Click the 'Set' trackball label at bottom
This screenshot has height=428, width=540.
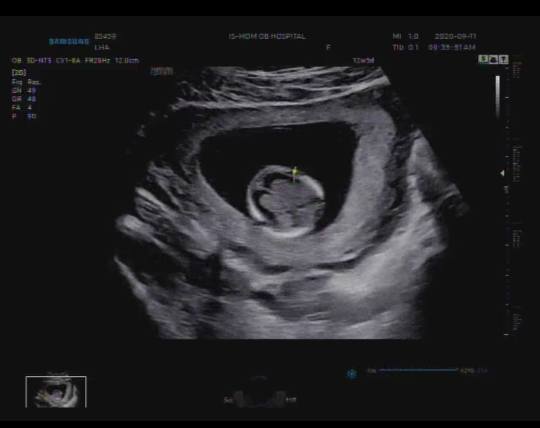228,400
